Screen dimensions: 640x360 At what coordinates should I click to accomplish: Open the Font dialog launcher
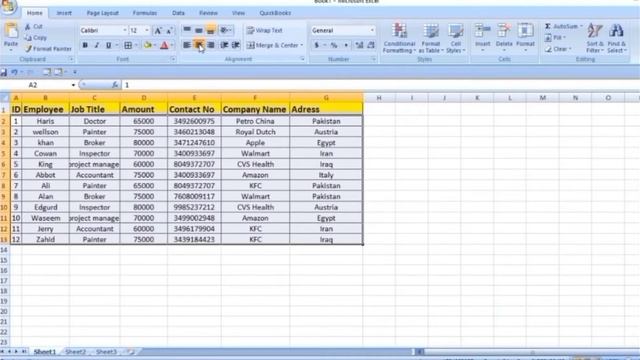(173, 60)
